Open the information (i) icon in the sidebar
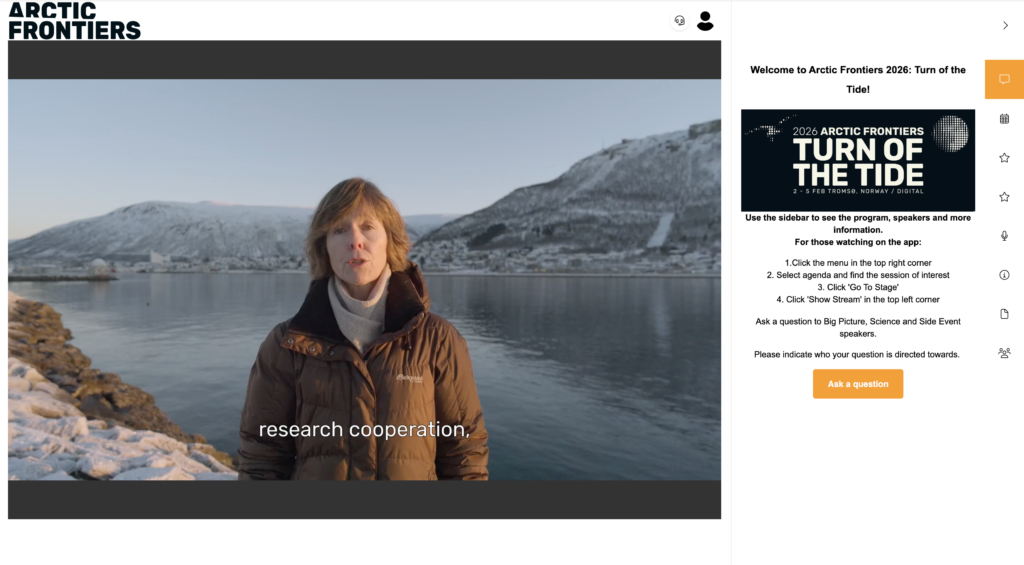This screenshot has width=1024, height=565. click(1004, 275)
